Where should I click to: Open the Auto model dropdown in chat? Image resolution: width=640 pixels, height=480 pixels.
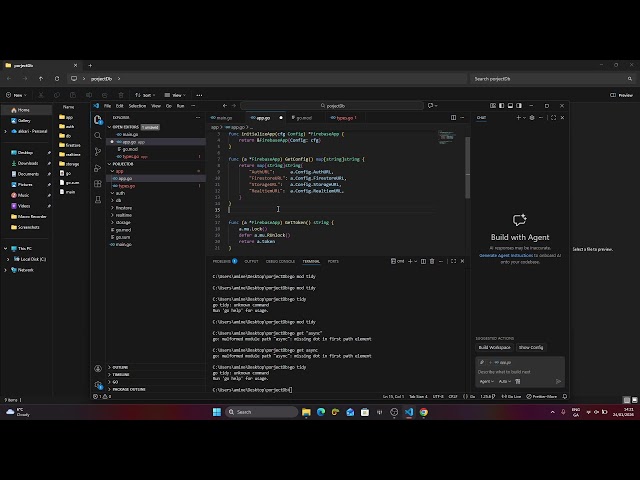505,381
